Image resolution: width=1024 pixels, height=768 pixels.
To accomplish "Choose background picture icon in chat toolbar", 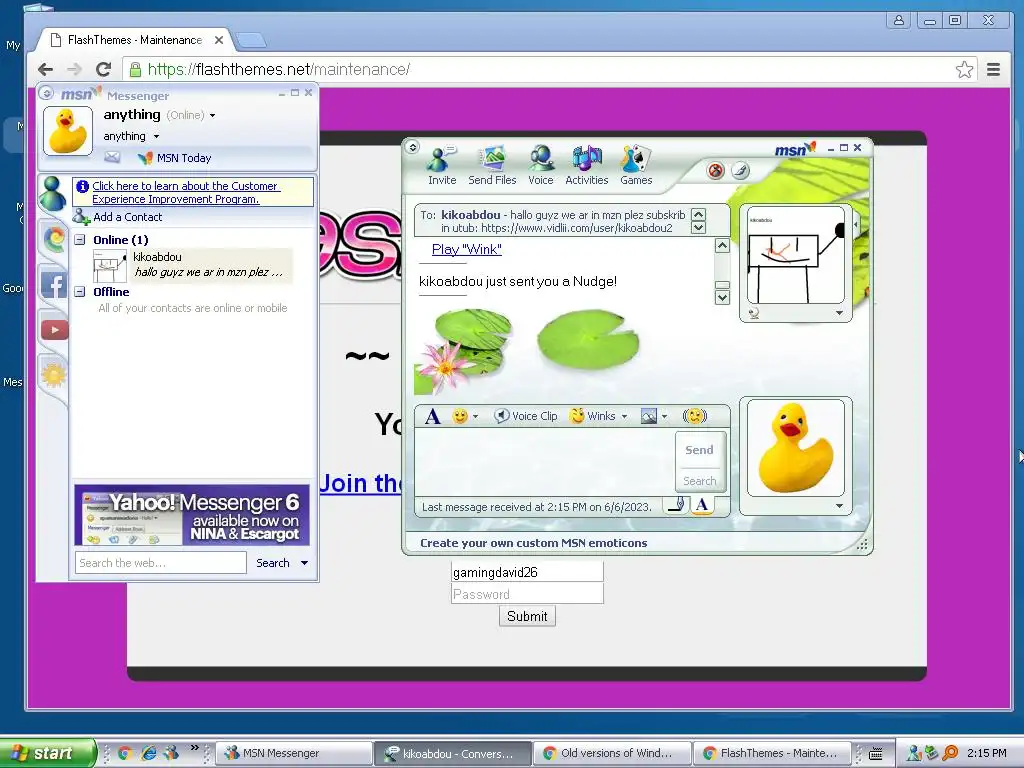I will [x=648, y=416].
